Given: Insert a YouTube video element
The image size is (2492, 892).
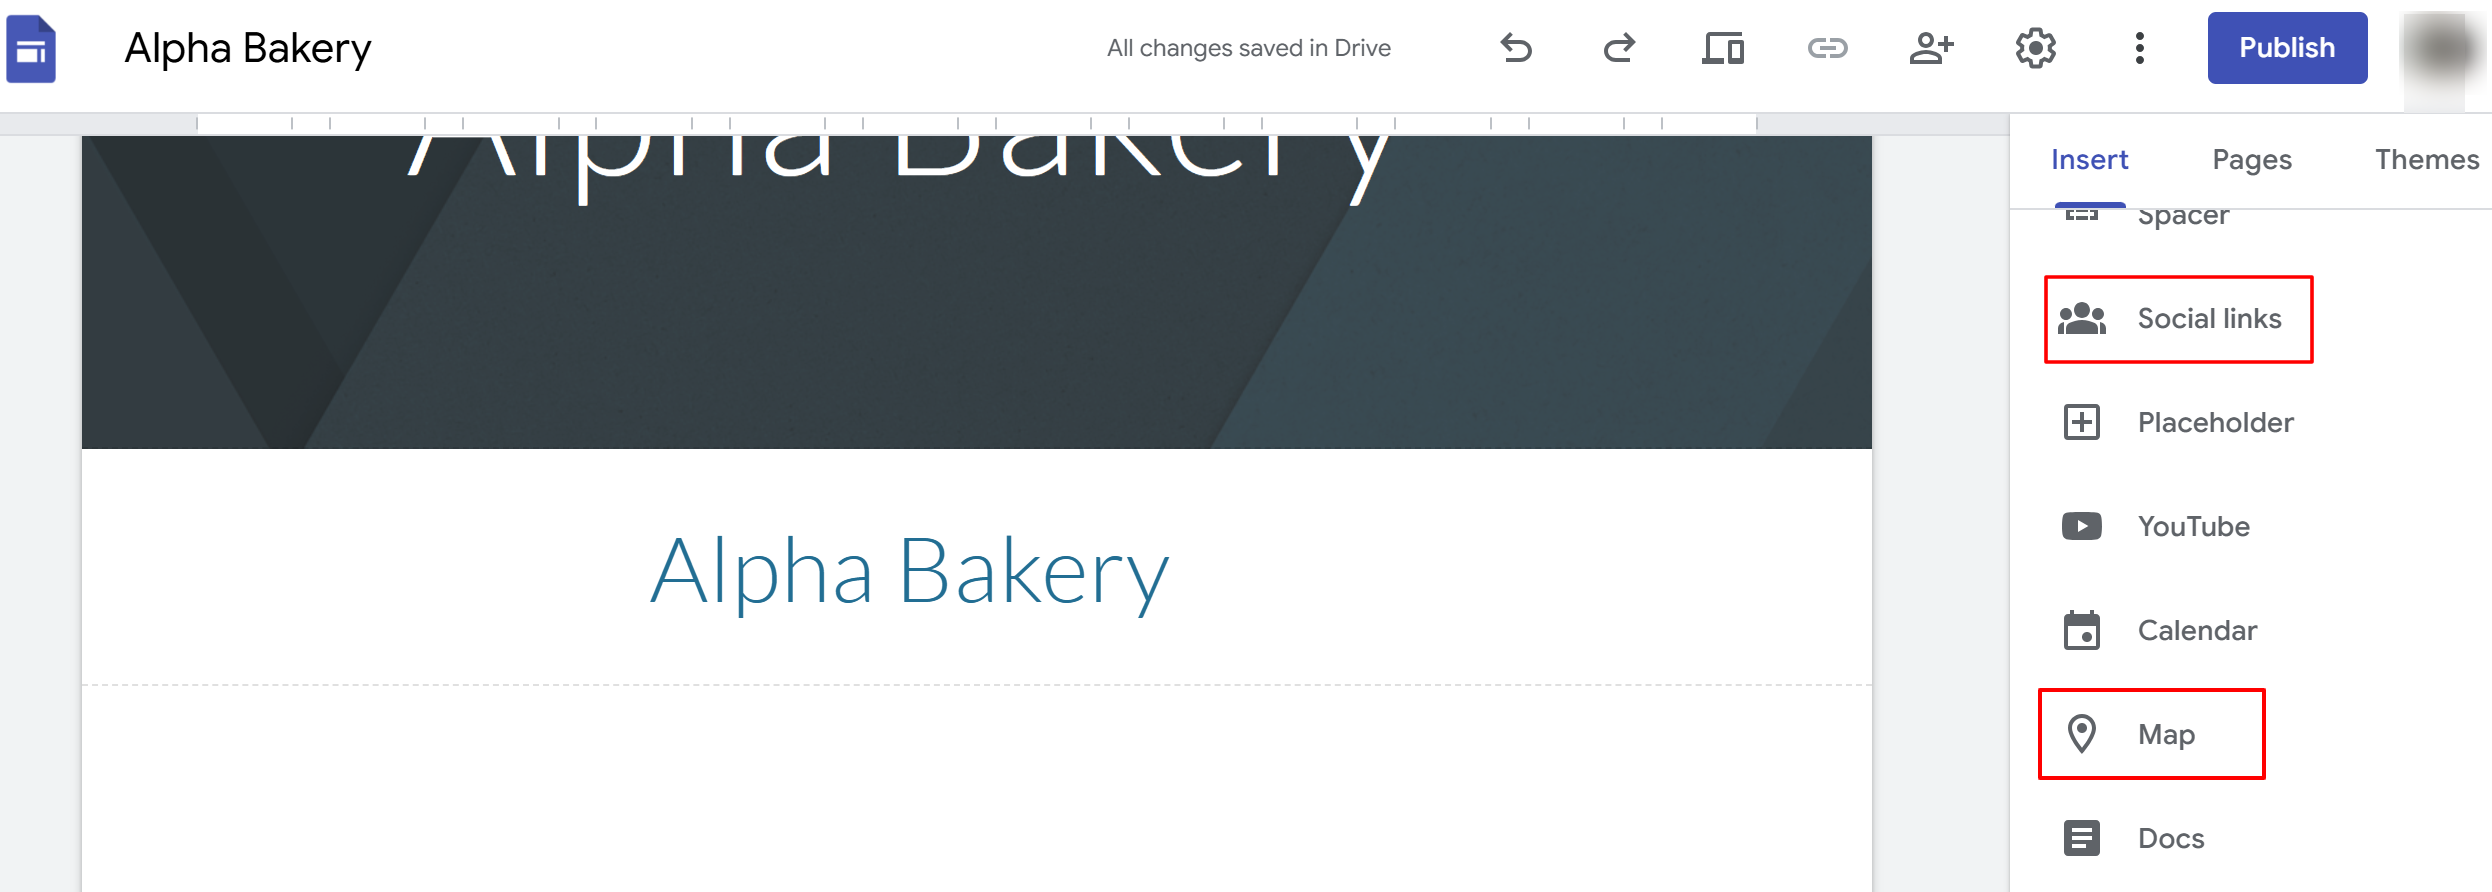Looking at the screenshot, I should 2156,526.
